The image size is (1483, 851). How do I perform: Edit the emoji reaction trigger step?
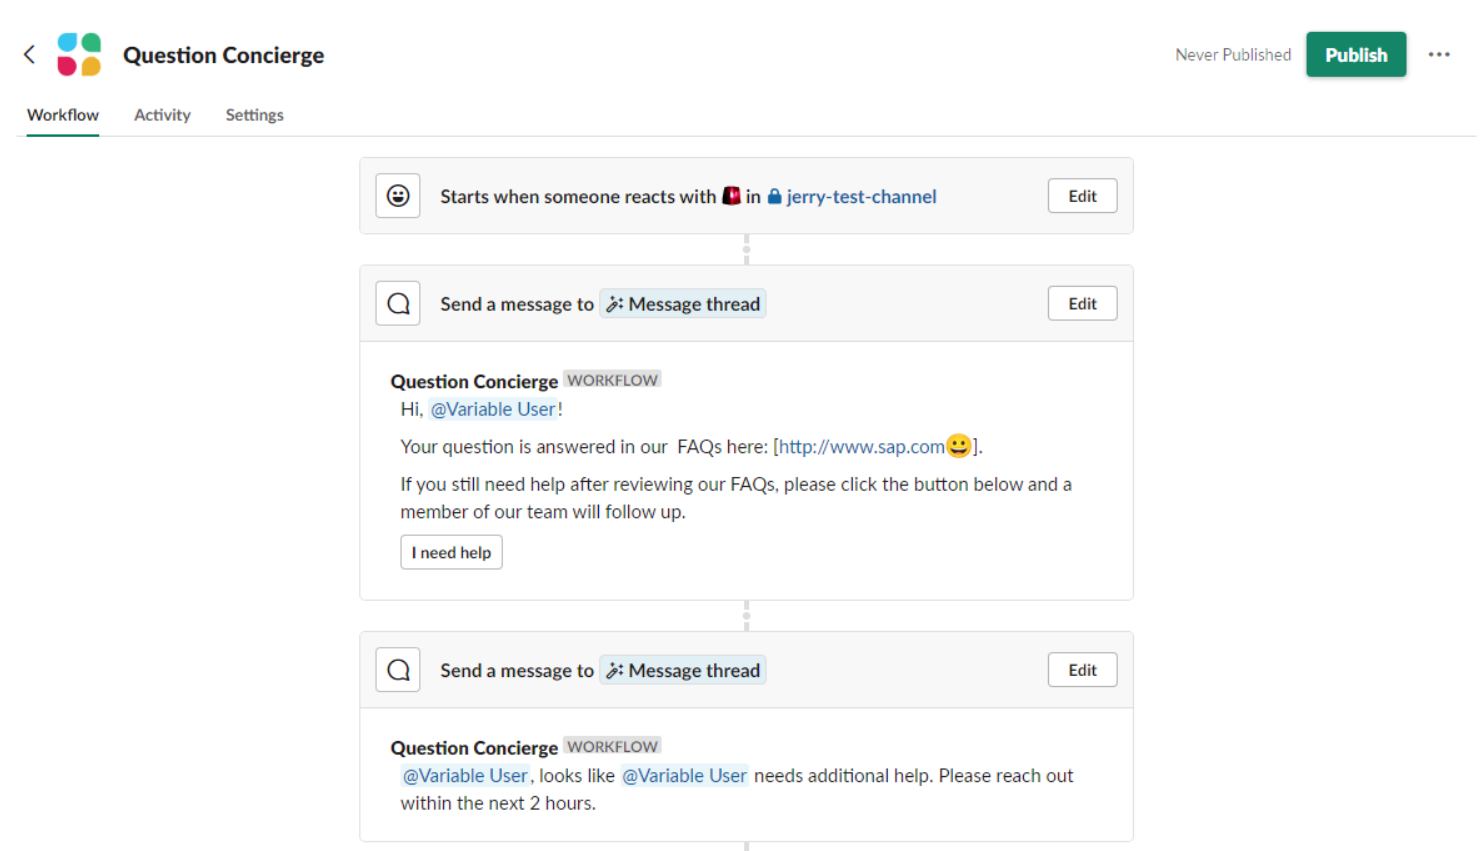[1082, 196]
